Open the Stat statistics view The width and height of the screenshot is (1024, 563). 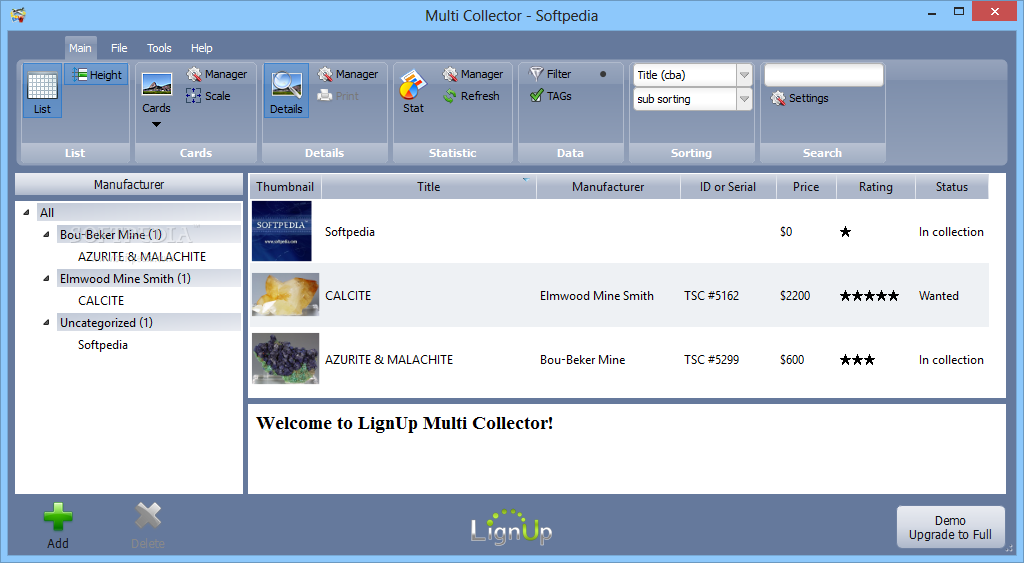click(413, 92)
